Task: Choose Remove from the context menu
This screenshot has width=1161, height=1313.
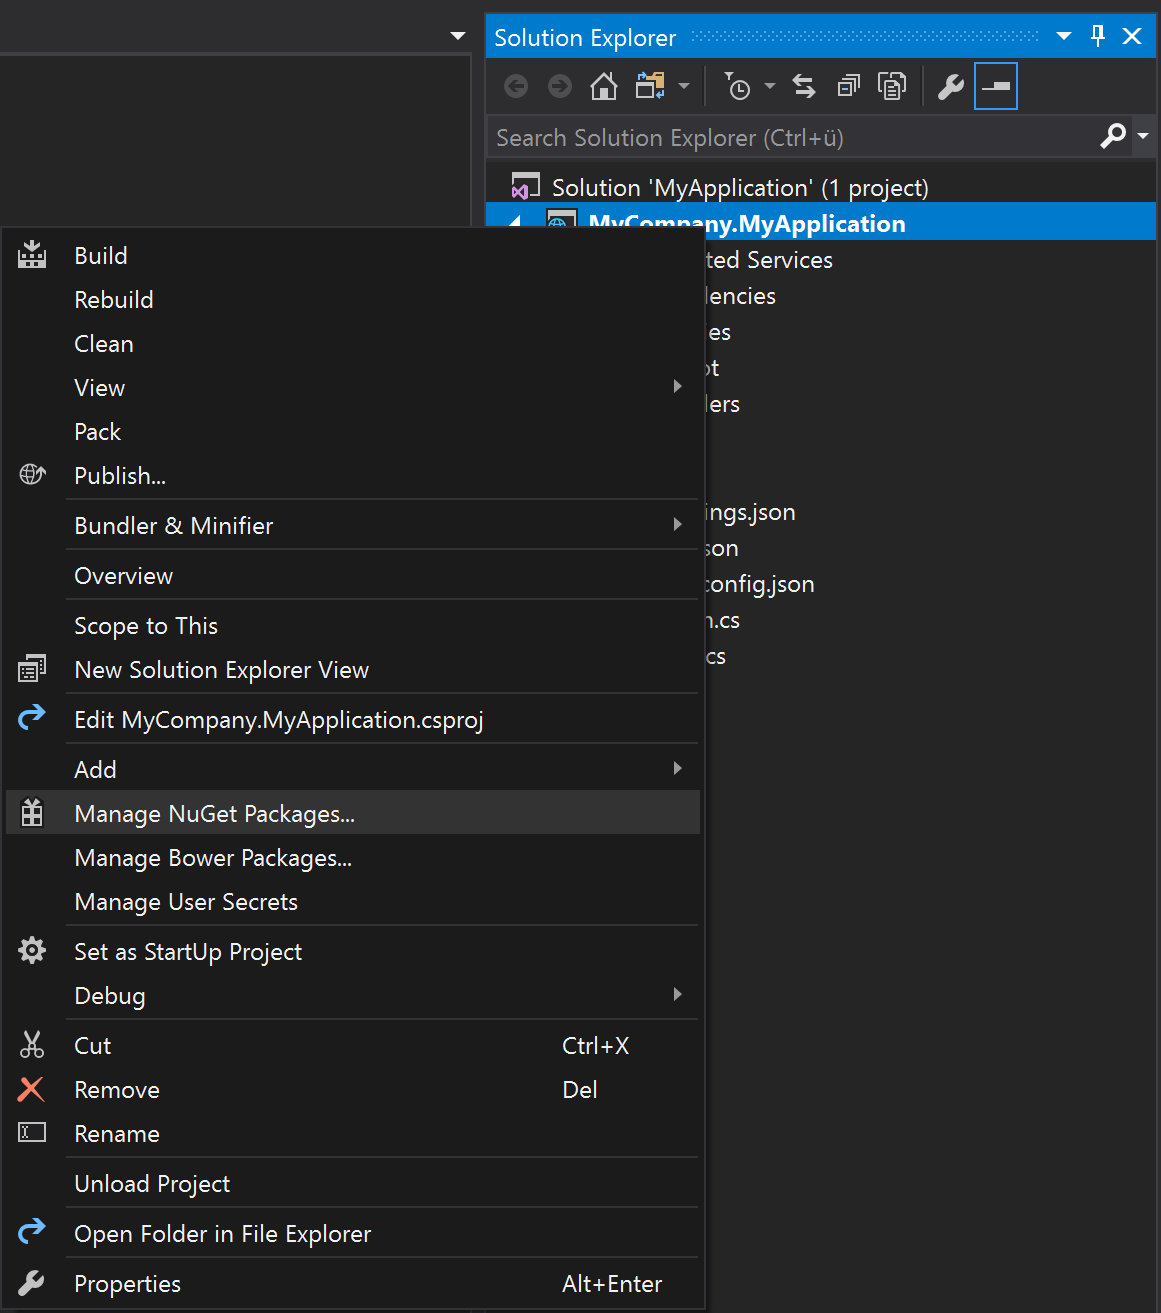Action: click(x=117, y=1090)
